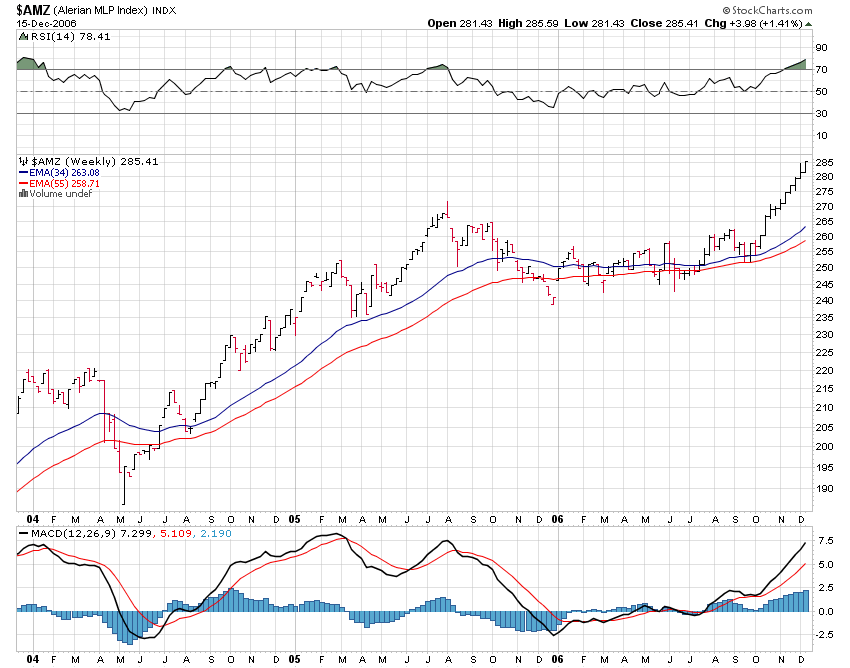Click the Volume undef legend text
Screen dimensions: 850x668
click(61, 194)
